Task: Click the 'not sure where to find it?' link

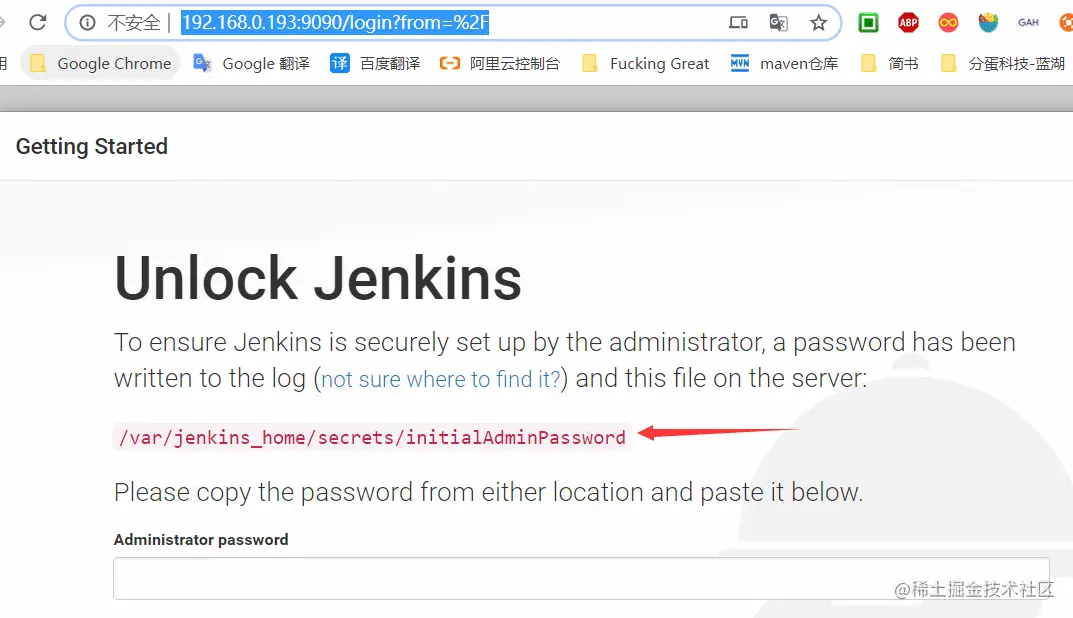Action: 441,378
